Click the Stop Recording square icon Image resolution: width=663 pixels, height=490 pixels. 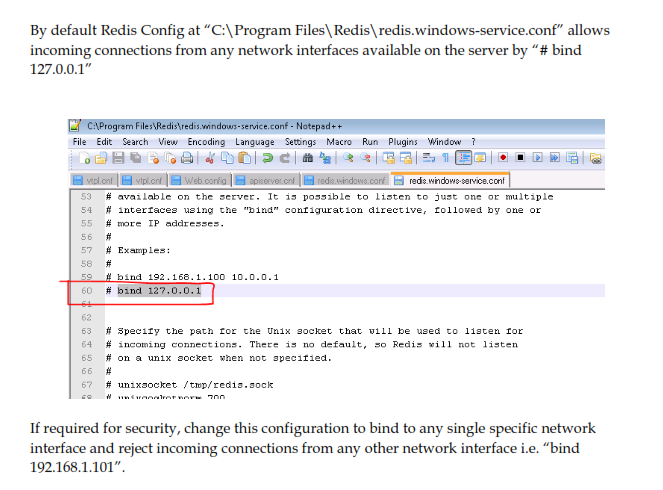(x=520, y=158)
